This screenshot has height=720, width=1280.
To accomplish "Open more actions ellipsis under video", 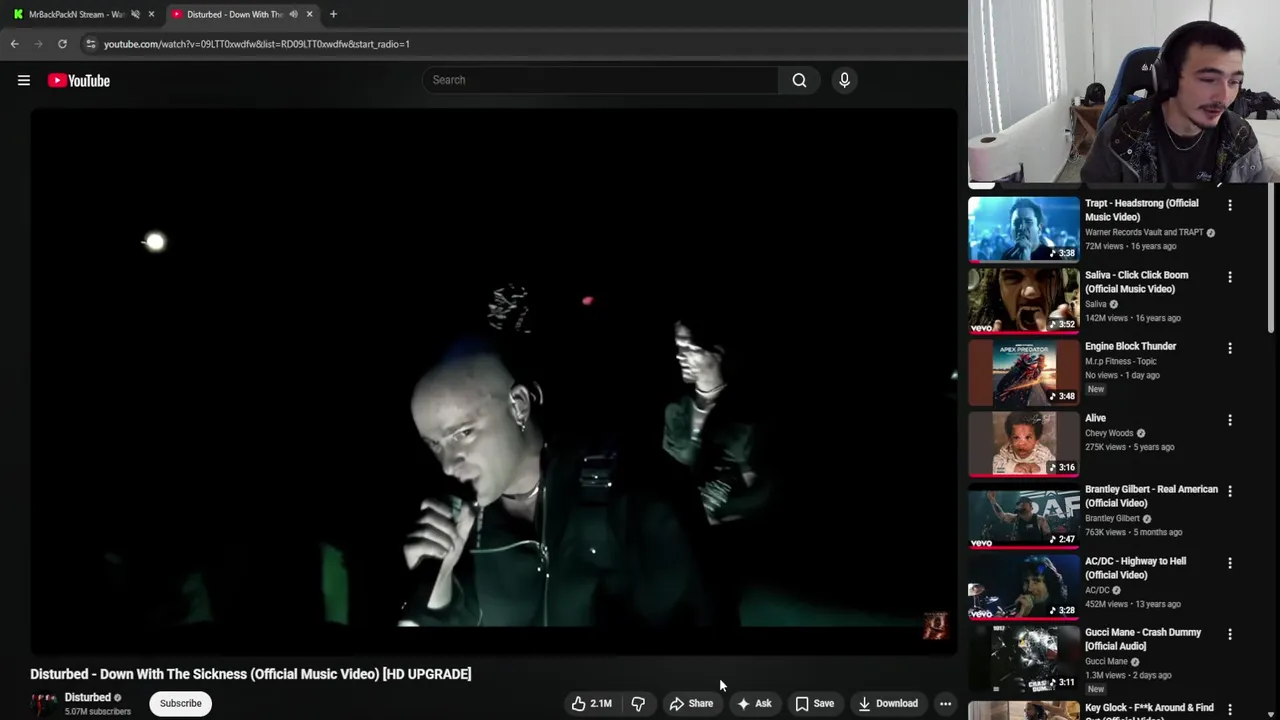I will pyautogui.click(x=945, y=703).
